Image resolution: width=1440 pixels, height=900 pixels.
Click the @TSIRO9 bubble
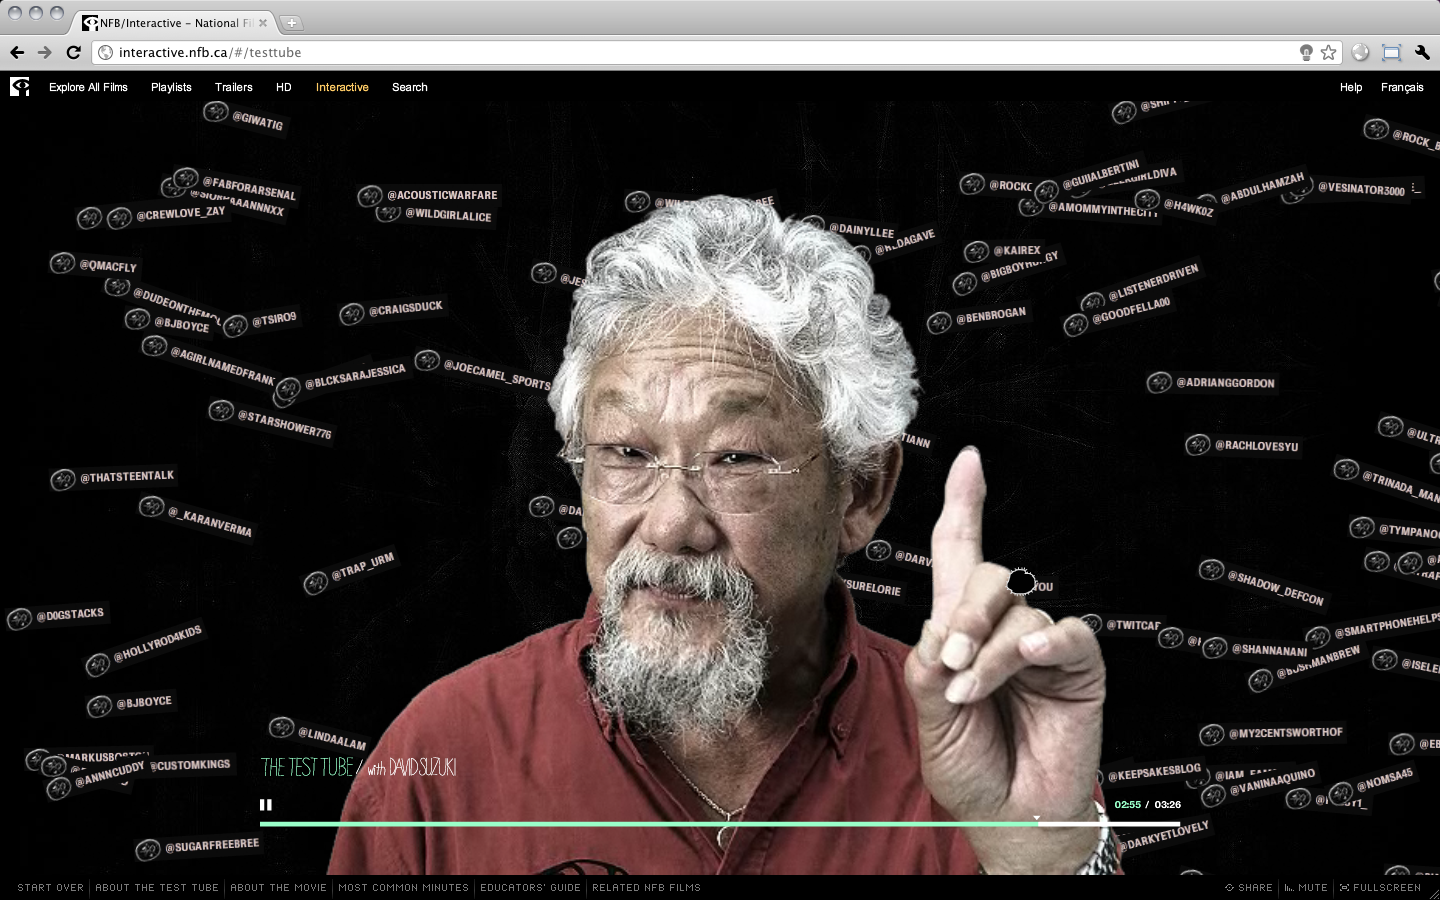pyautogui.click(x=261, y=321)
